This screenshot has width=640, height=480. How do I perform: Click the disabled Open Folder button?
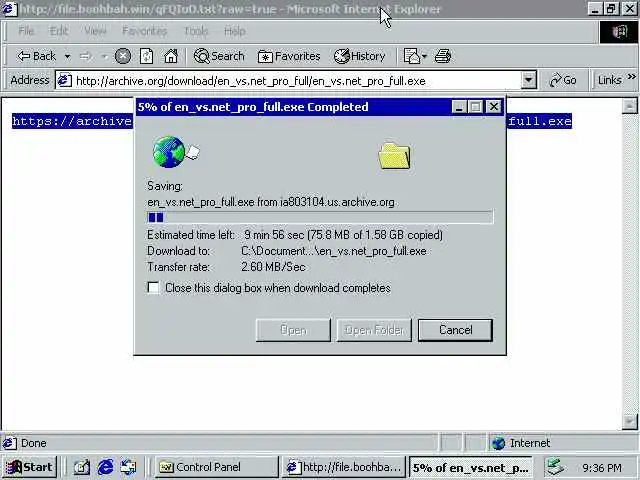click(374, 330)
